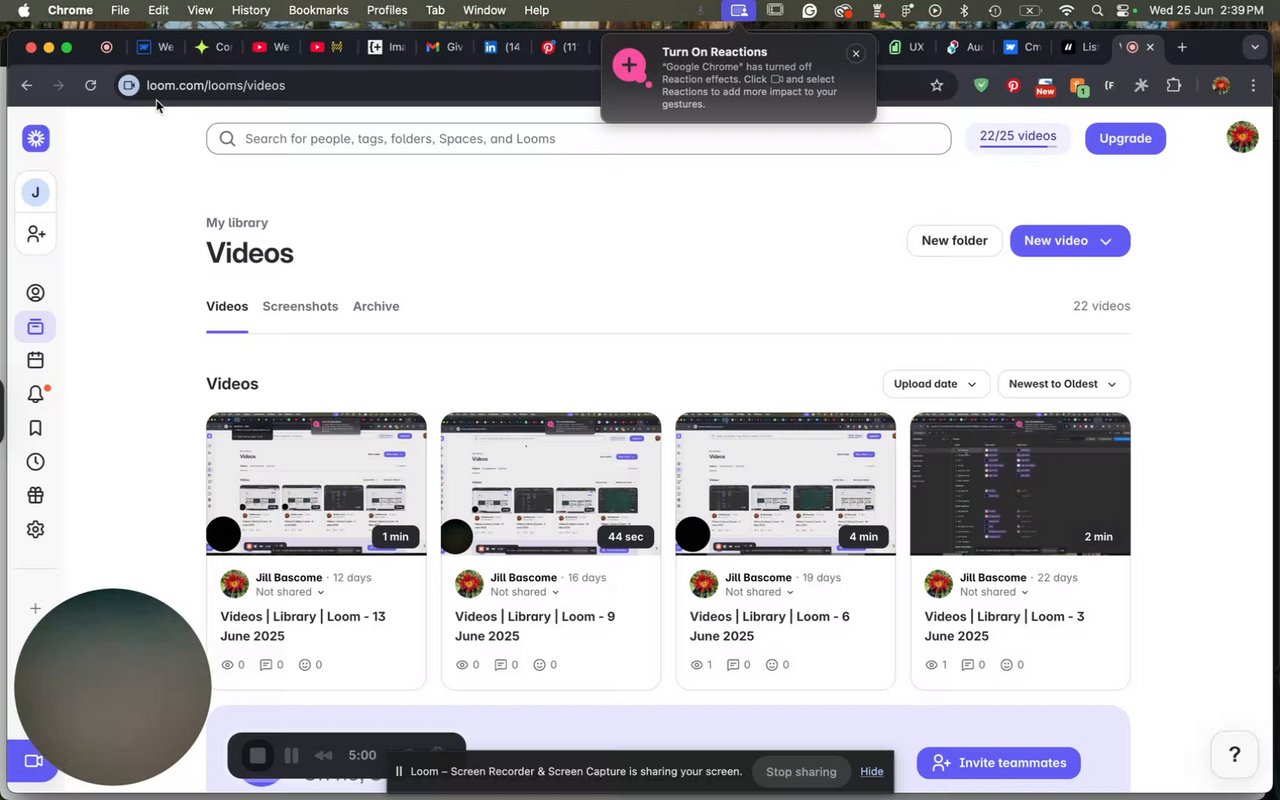Pause the recording with pause button
1280x800 pixels.
(291, 756)
